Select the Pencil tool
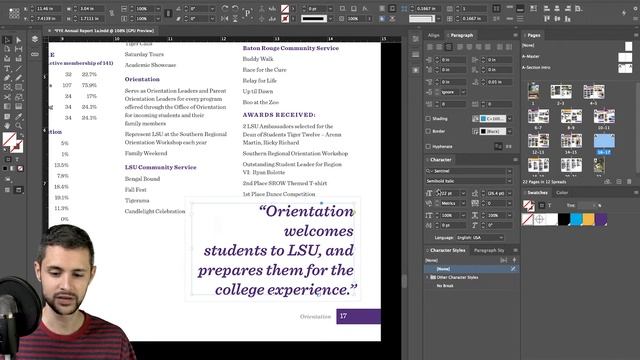 click(x=18, y=78)
